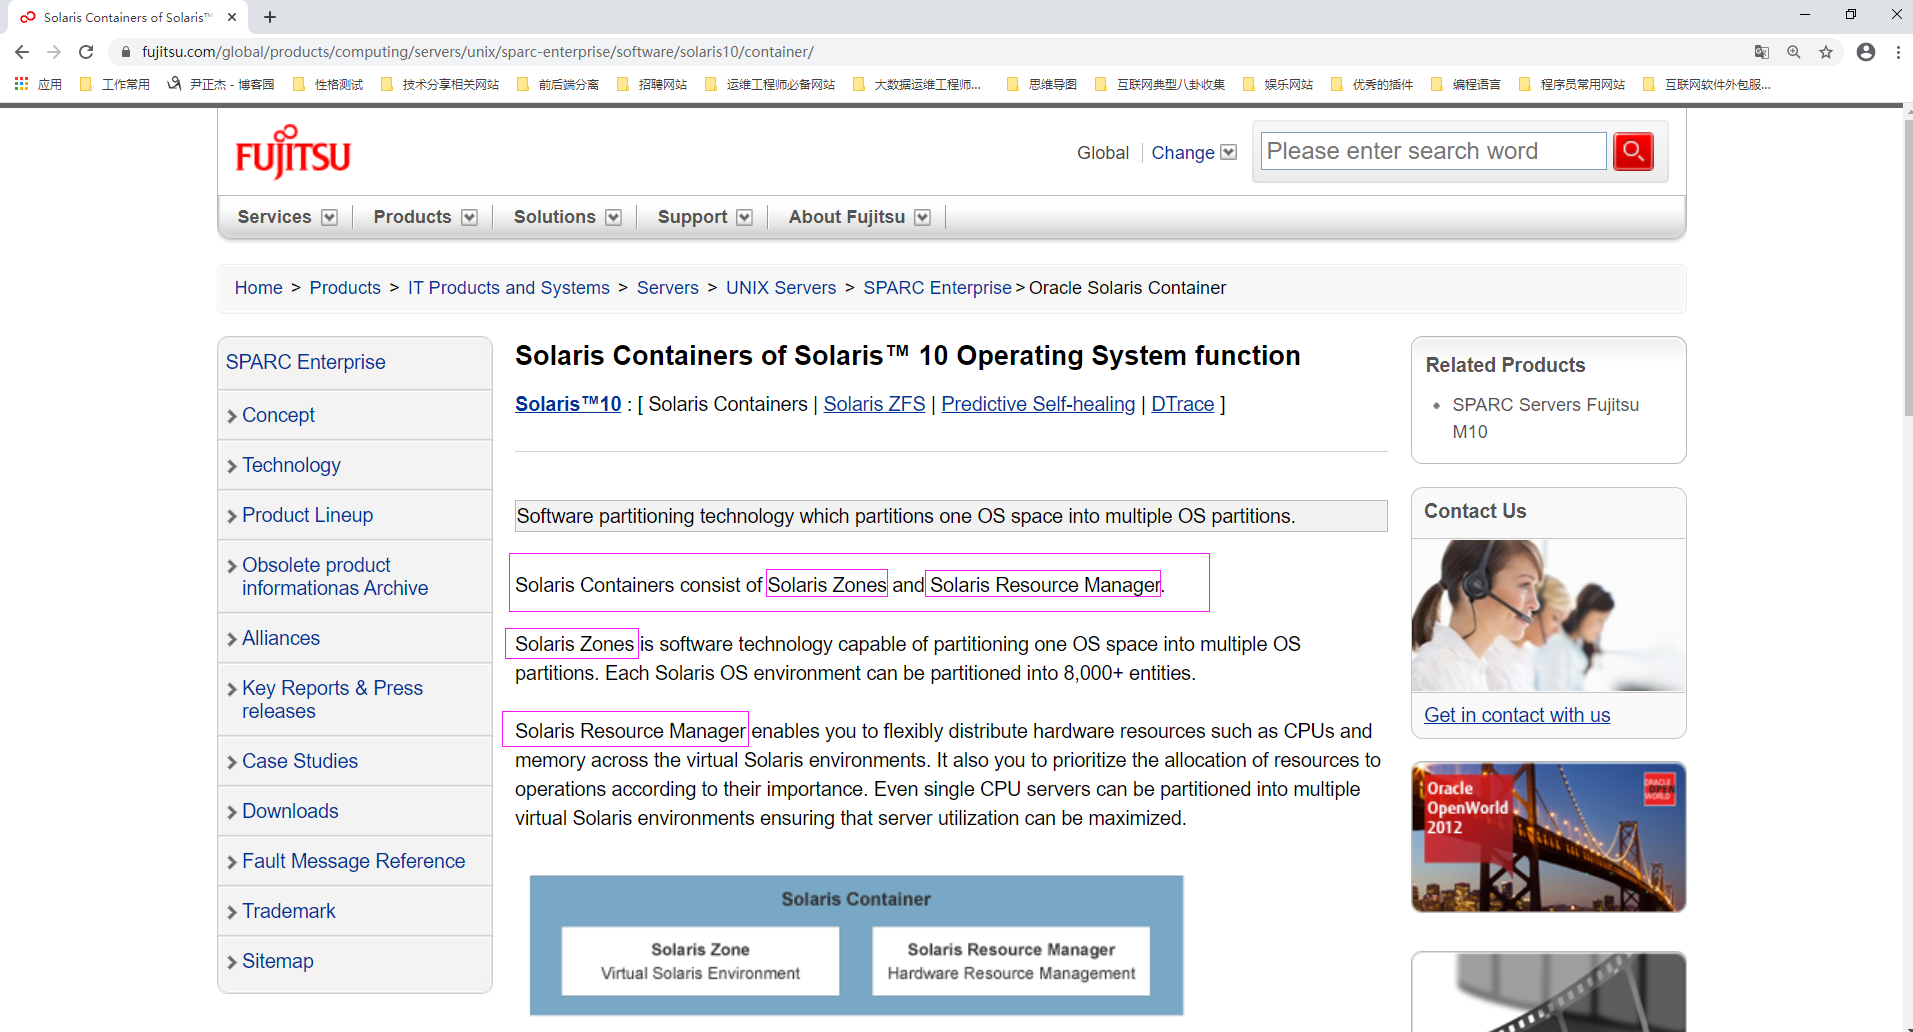Follow the Solaris ZFS link
Image resolution: width=1913 pixels, height=1032 pixels.
pos(874,404)
